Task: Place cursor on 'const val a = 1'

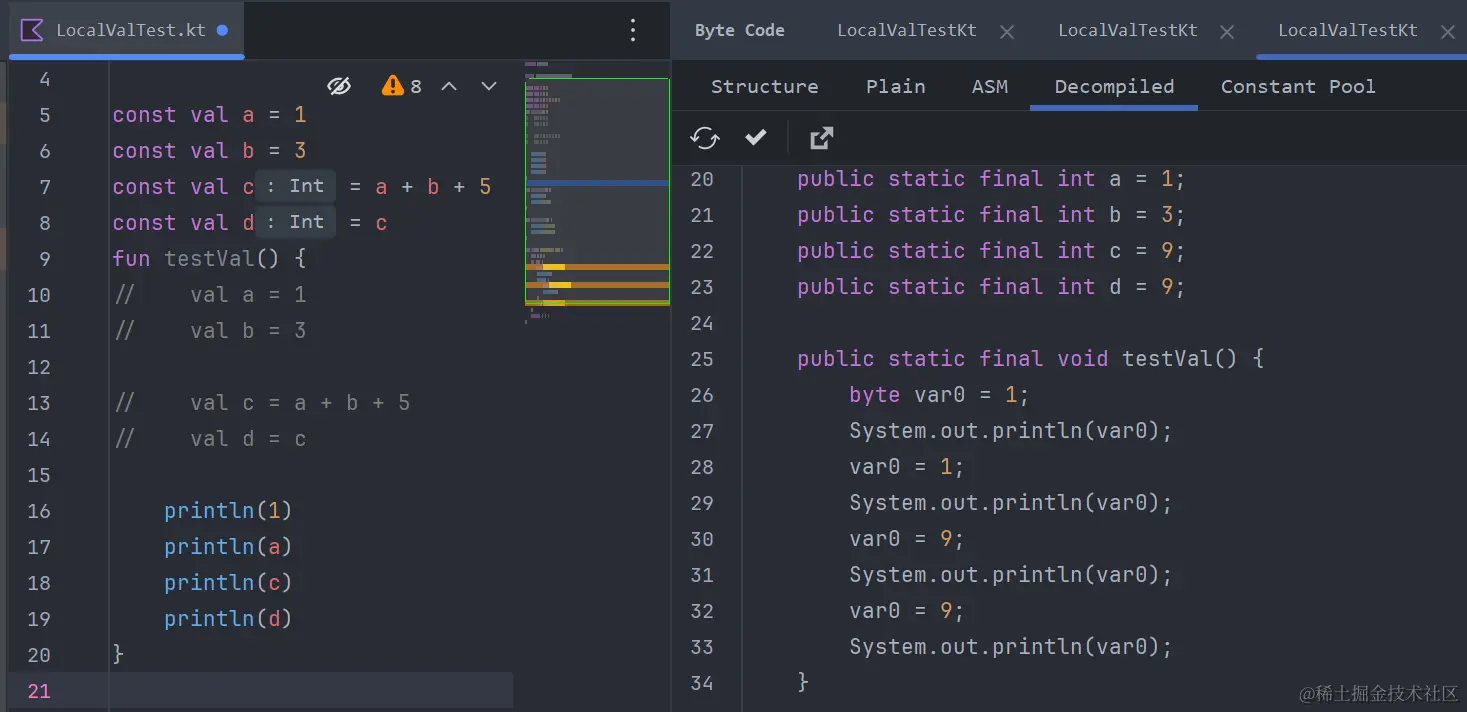Action: 209,115
